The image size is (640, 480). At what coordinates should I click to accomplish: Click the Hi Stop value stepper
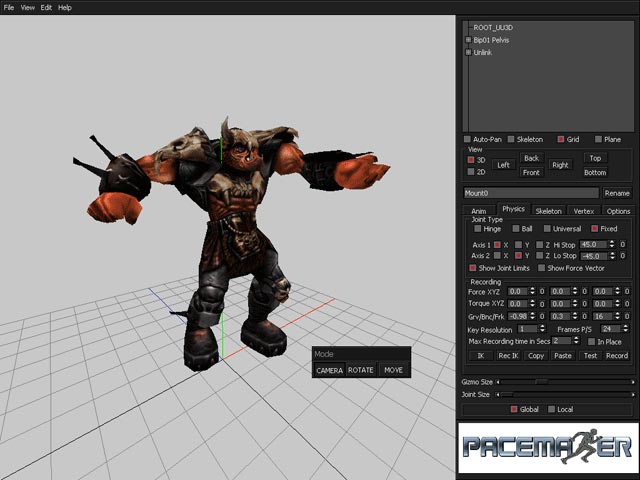click(611, 244)
